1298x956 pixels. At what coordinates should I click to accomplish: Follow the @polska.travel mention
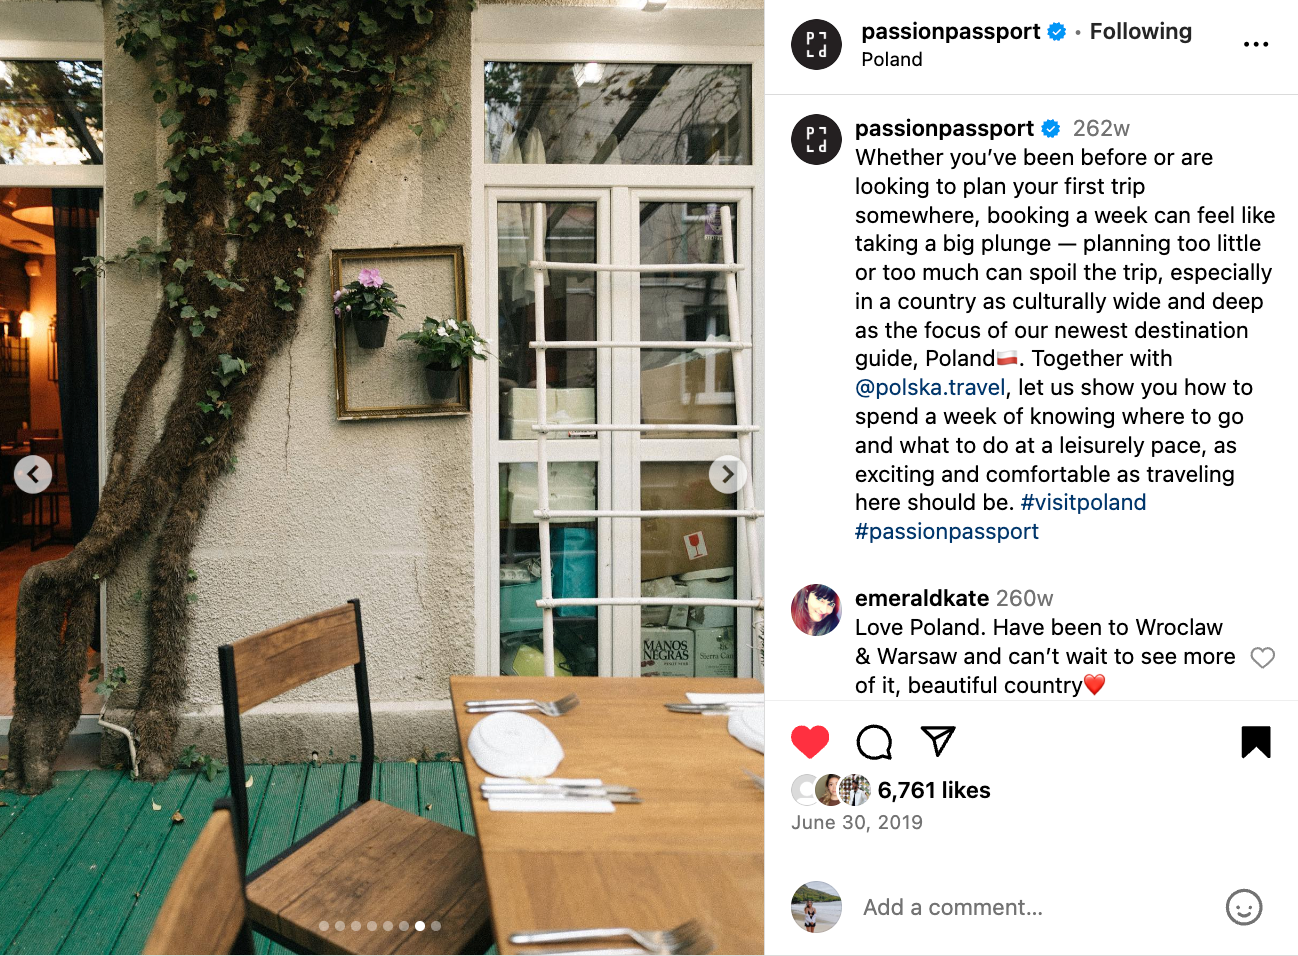click(930, 387)
